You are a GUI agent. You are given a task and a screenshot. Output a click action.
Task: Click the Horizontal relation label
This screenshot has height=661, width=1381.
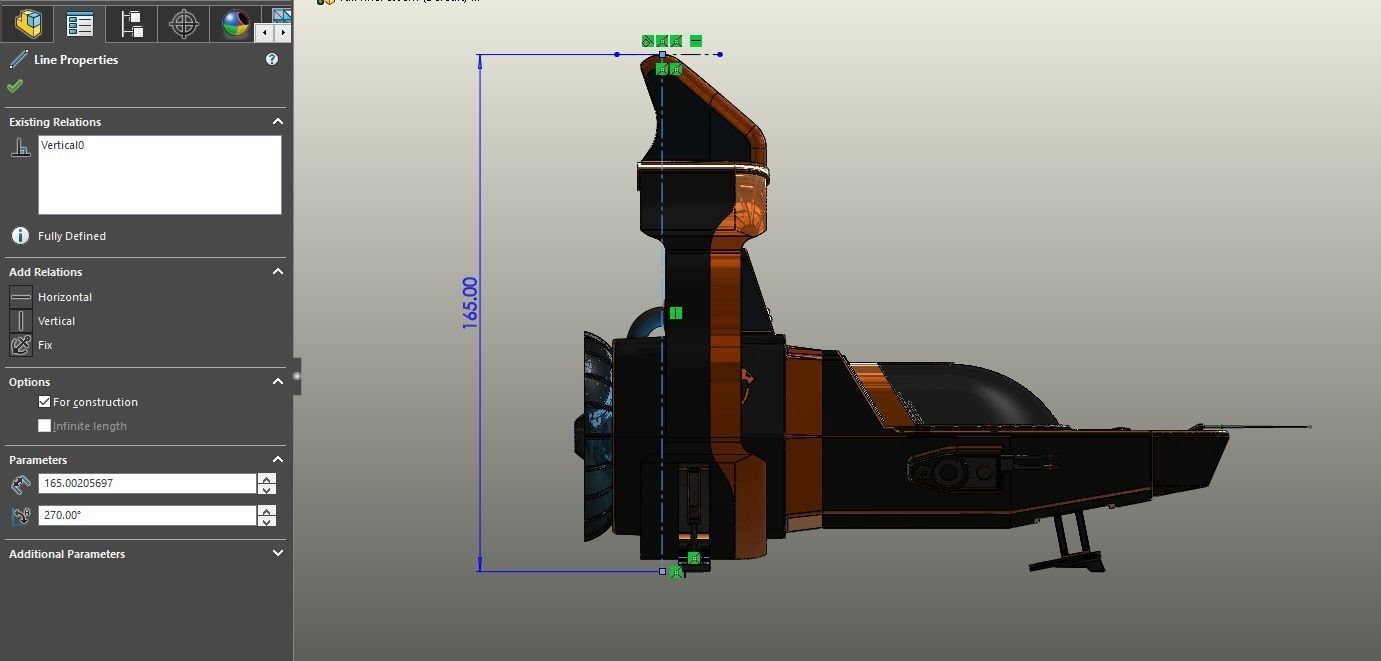coord(65,297)
